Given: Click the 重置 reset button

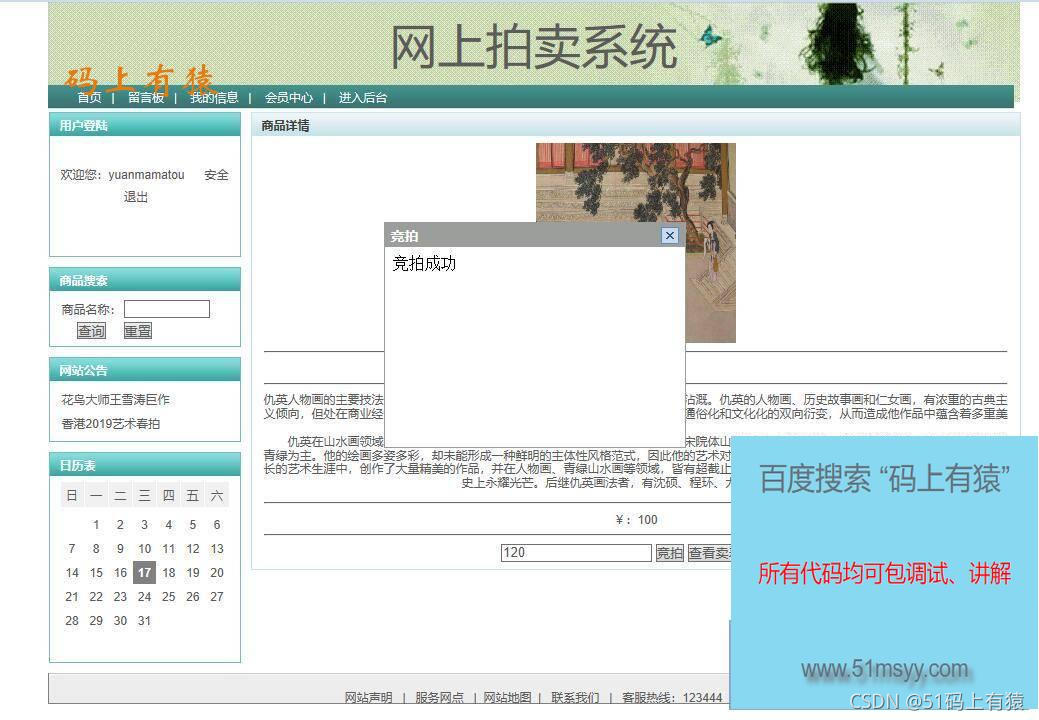Looking at the screenshot, I should click(138, 331).
